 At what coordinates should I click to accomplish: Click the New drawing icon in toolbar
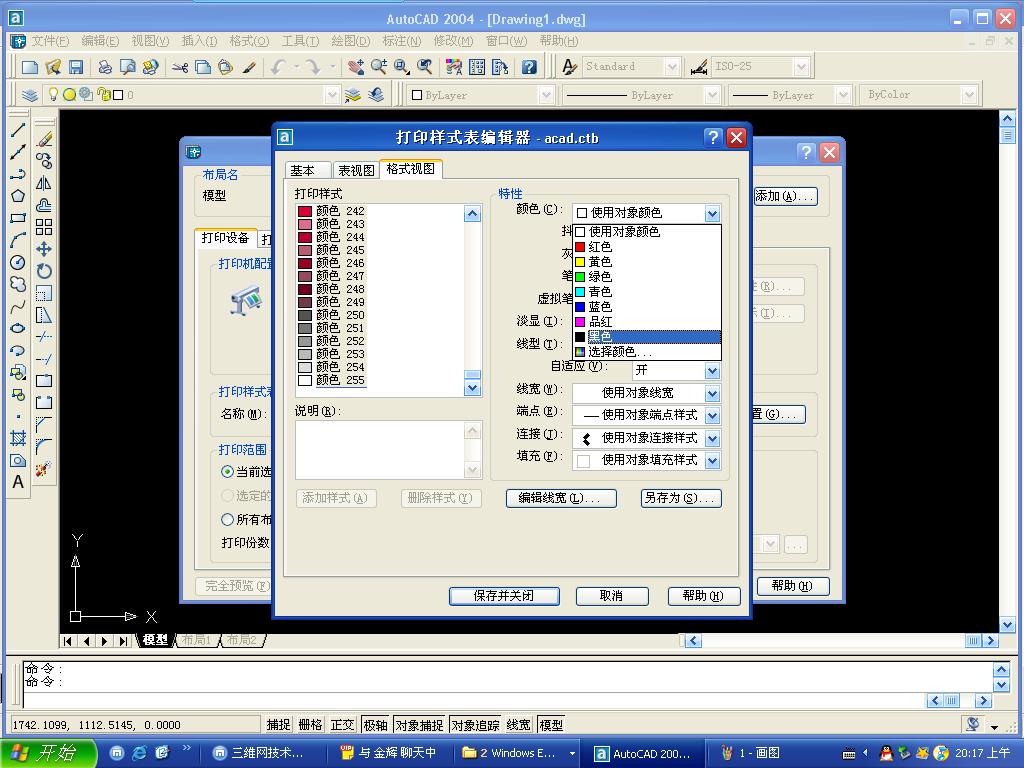point(30,67)
